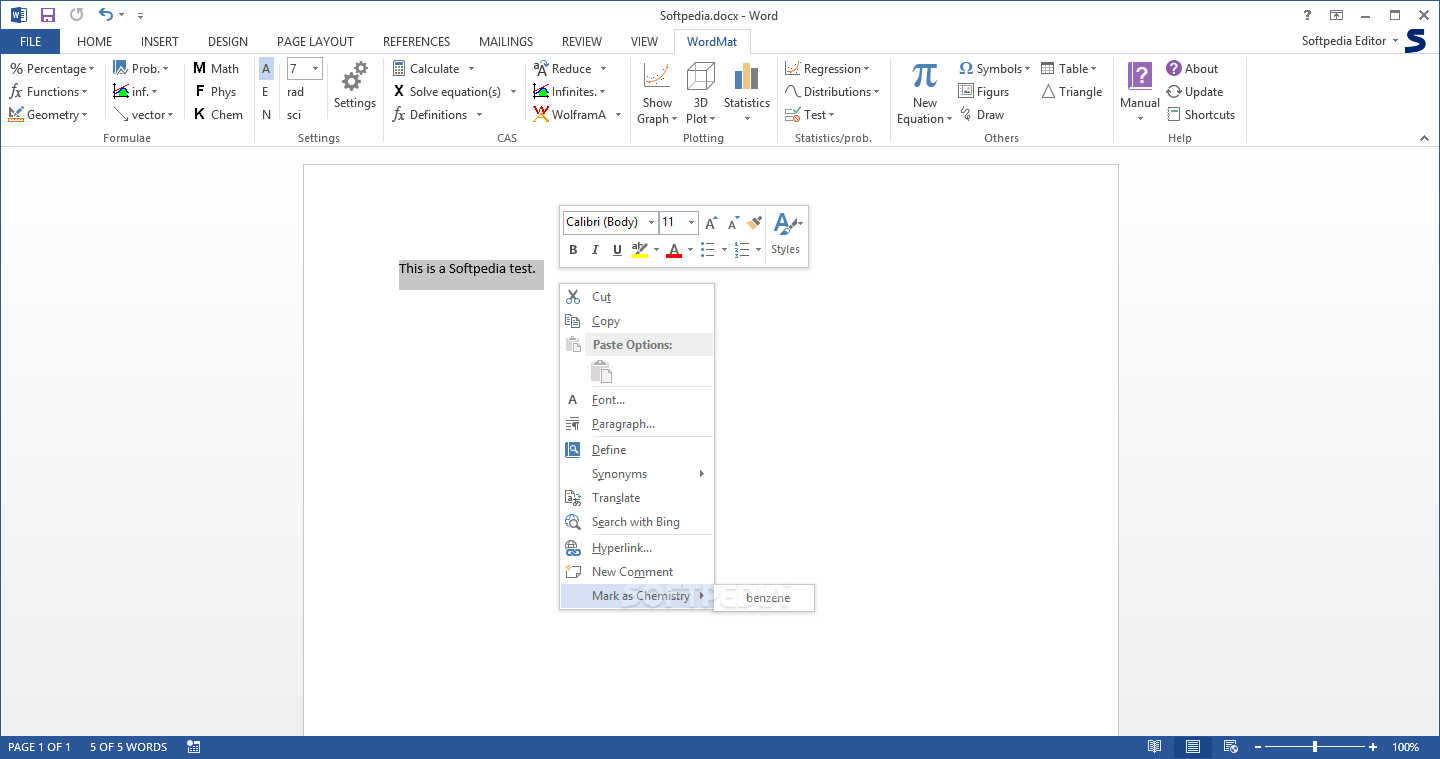Open the New Equation pi icon
The height and width of the screenshot is (759, 1440).
[924, 78]
